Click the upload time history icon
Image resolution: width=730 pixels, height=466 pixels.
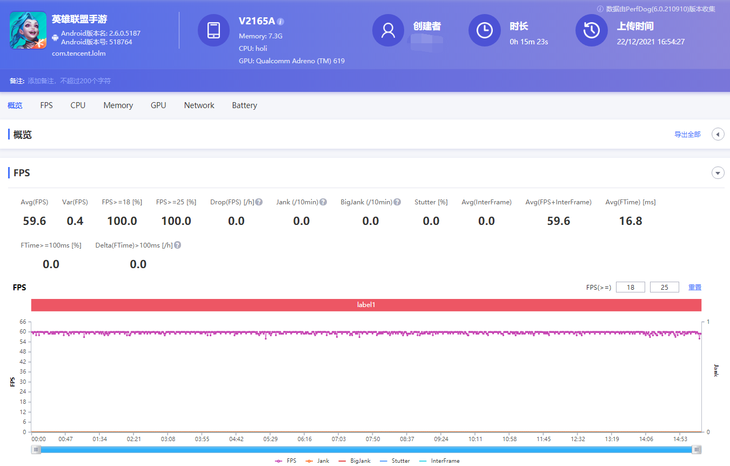click(x=591, y=30)
